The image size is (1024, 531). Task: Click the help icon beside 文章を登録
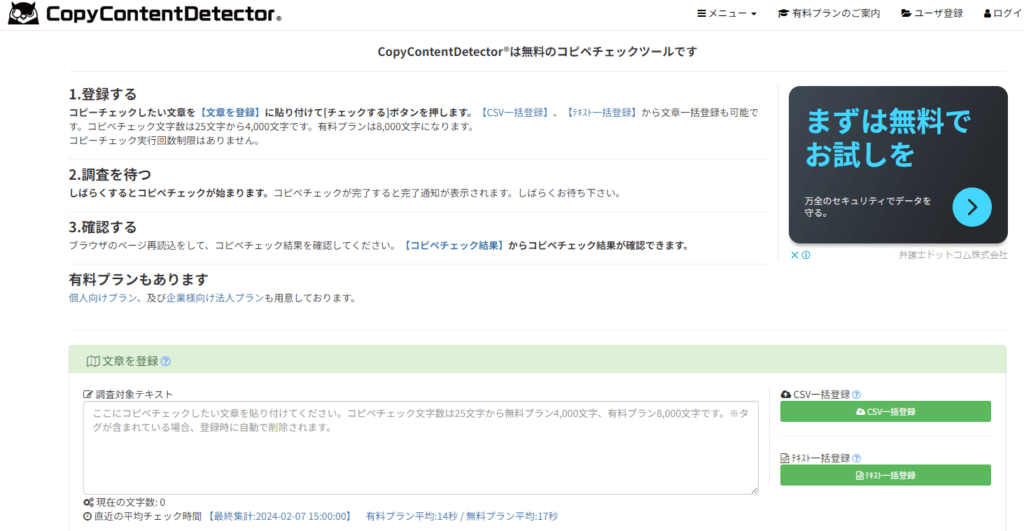click(166, 362)
